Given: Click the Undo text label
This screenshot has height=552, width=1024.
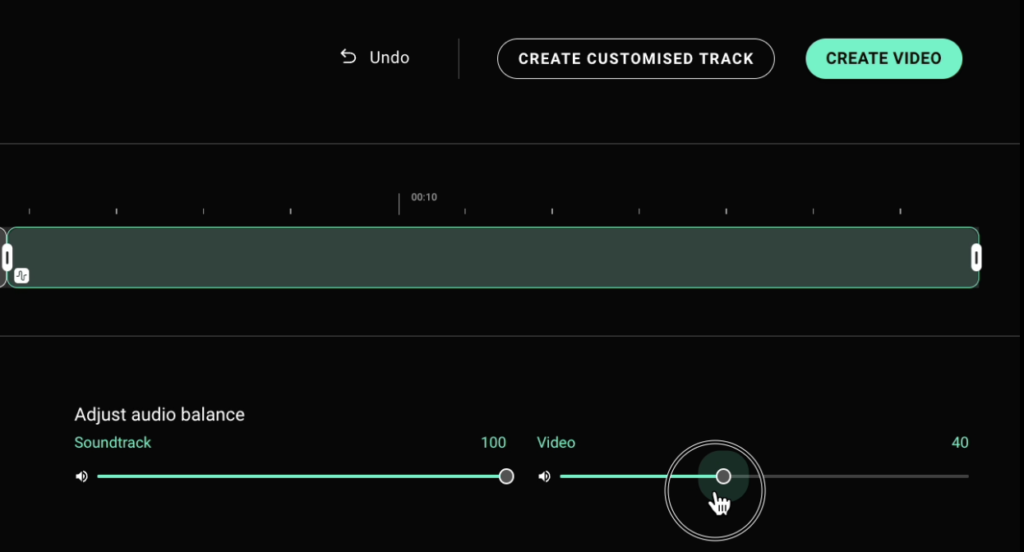Looking at the screenshot, I should (x=389, y=58).
